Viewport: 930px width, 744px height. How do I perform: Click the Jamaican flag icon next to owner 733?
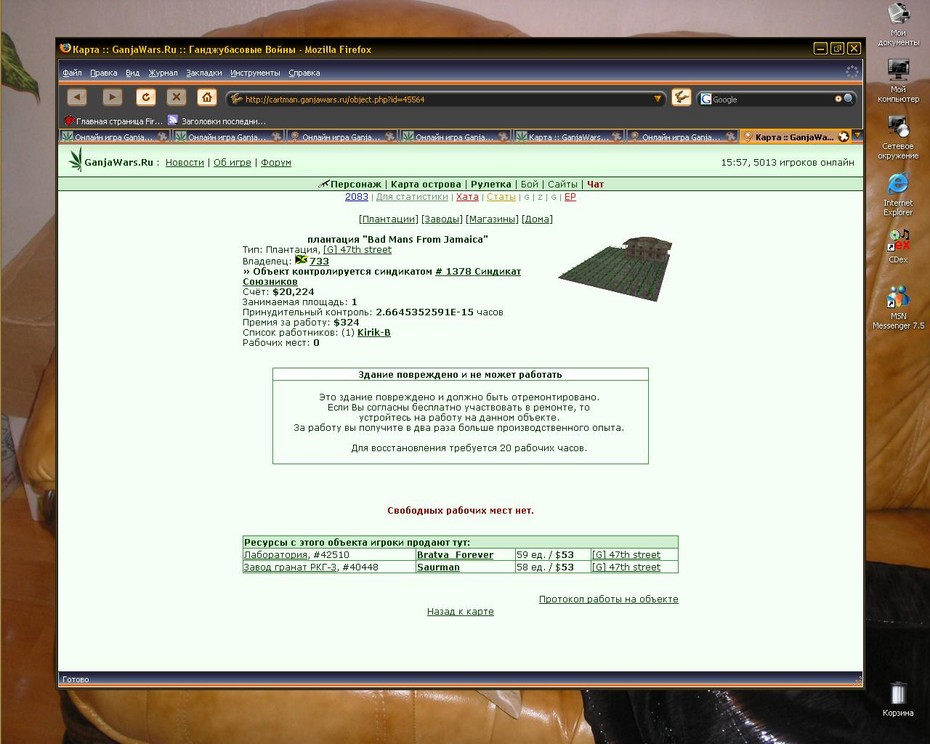pyautogui.click(x=301, y=260)
